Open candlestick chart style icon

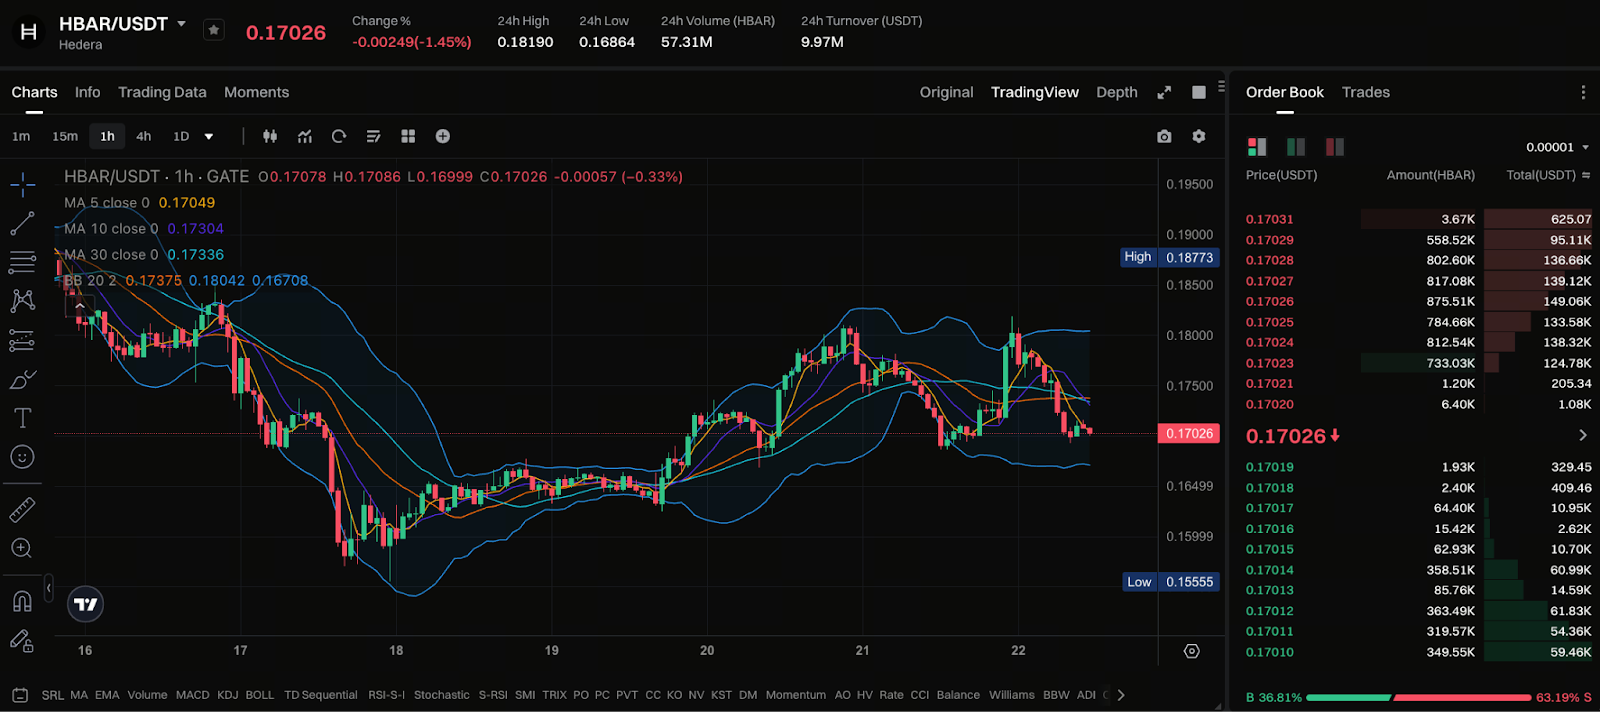(270, 136)
